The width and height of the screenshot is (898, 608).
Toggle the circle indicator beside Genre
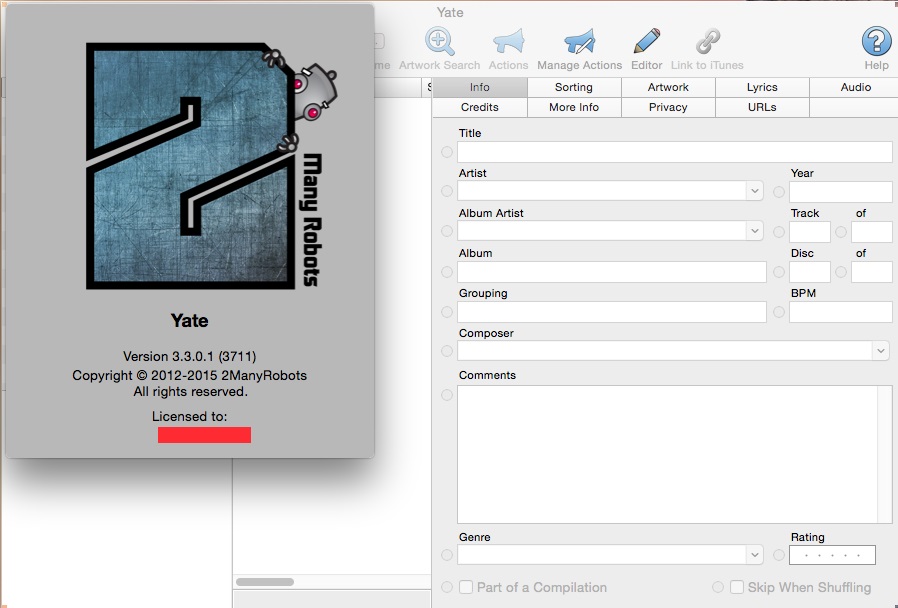(447, 555)
